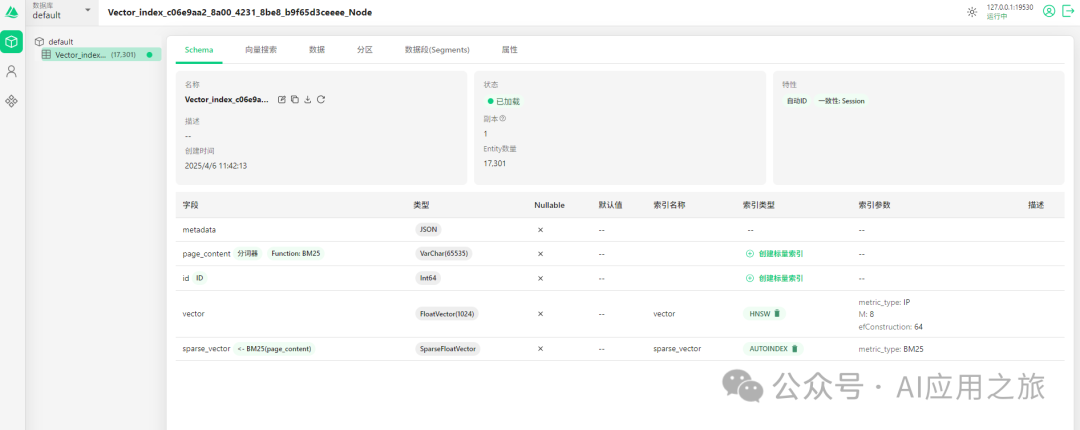This screenshot has height=430, width=1080.
Task: Click the user account avatar icon
Action: pyautogui.click(x=1049, y=12)
